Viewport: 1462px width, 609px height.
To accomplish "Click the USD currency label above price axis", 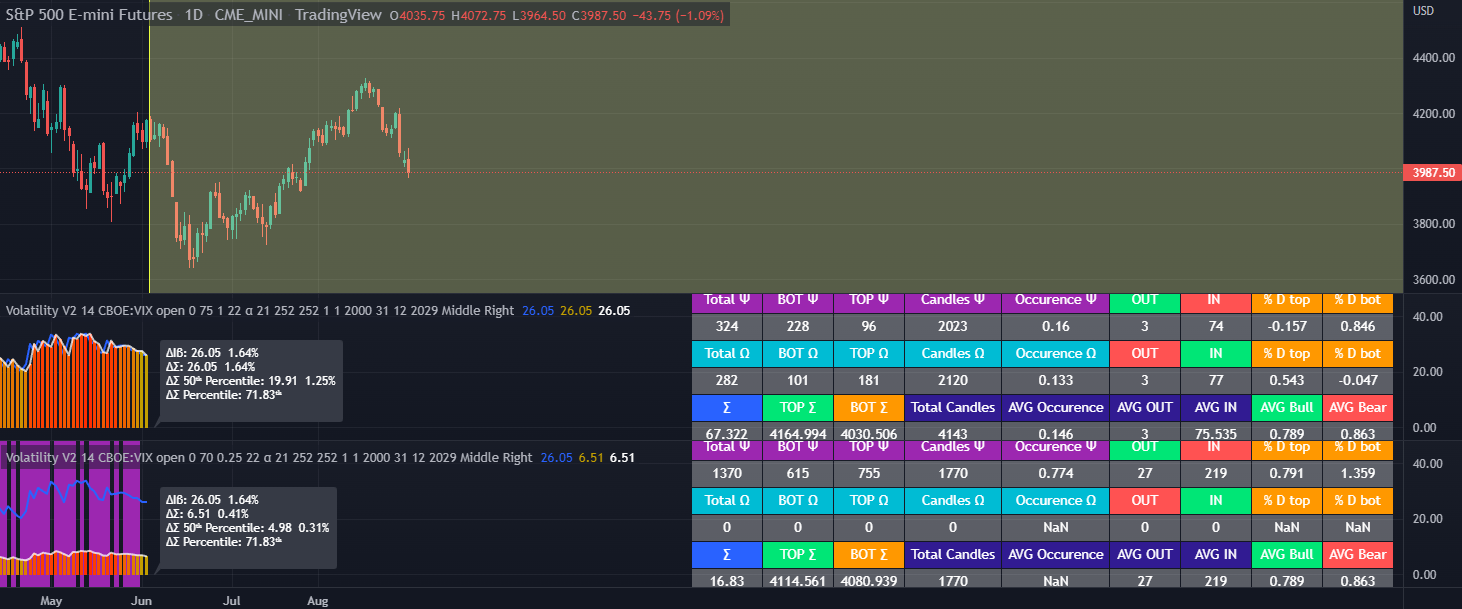I will point(1423,11).
